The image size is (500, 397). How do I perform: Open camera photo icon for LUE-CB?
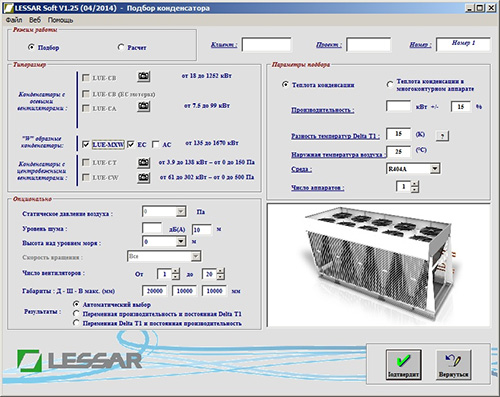[x=144, y=77]
